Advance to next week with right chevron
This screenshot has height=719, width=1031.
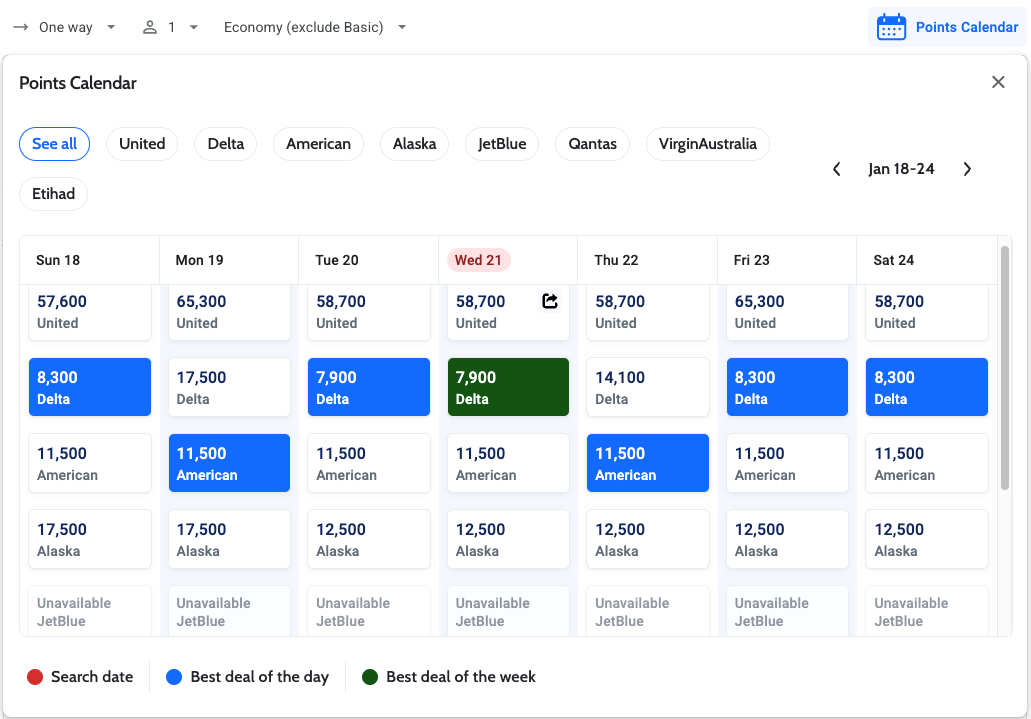[x=967, y=169]
